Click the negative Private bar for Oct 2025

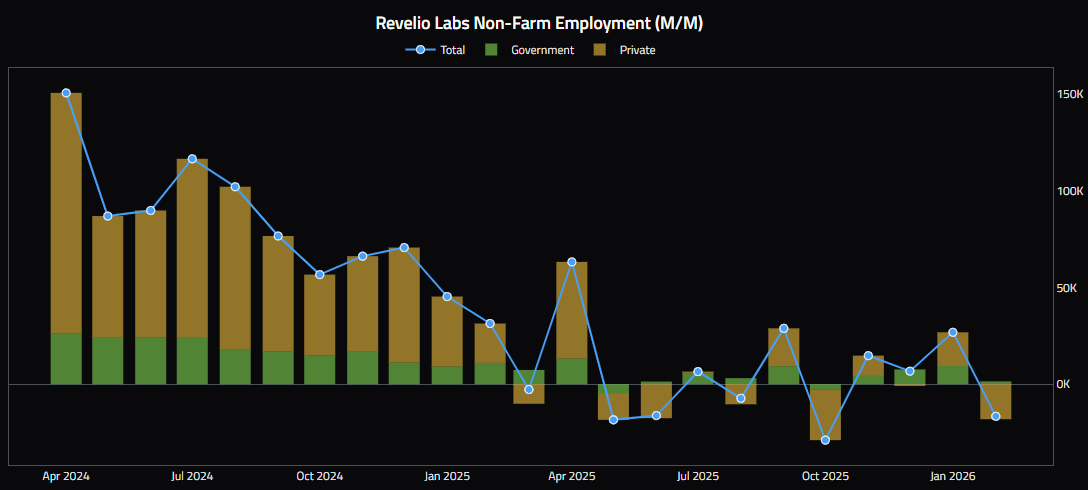click(x=825, y=415)
